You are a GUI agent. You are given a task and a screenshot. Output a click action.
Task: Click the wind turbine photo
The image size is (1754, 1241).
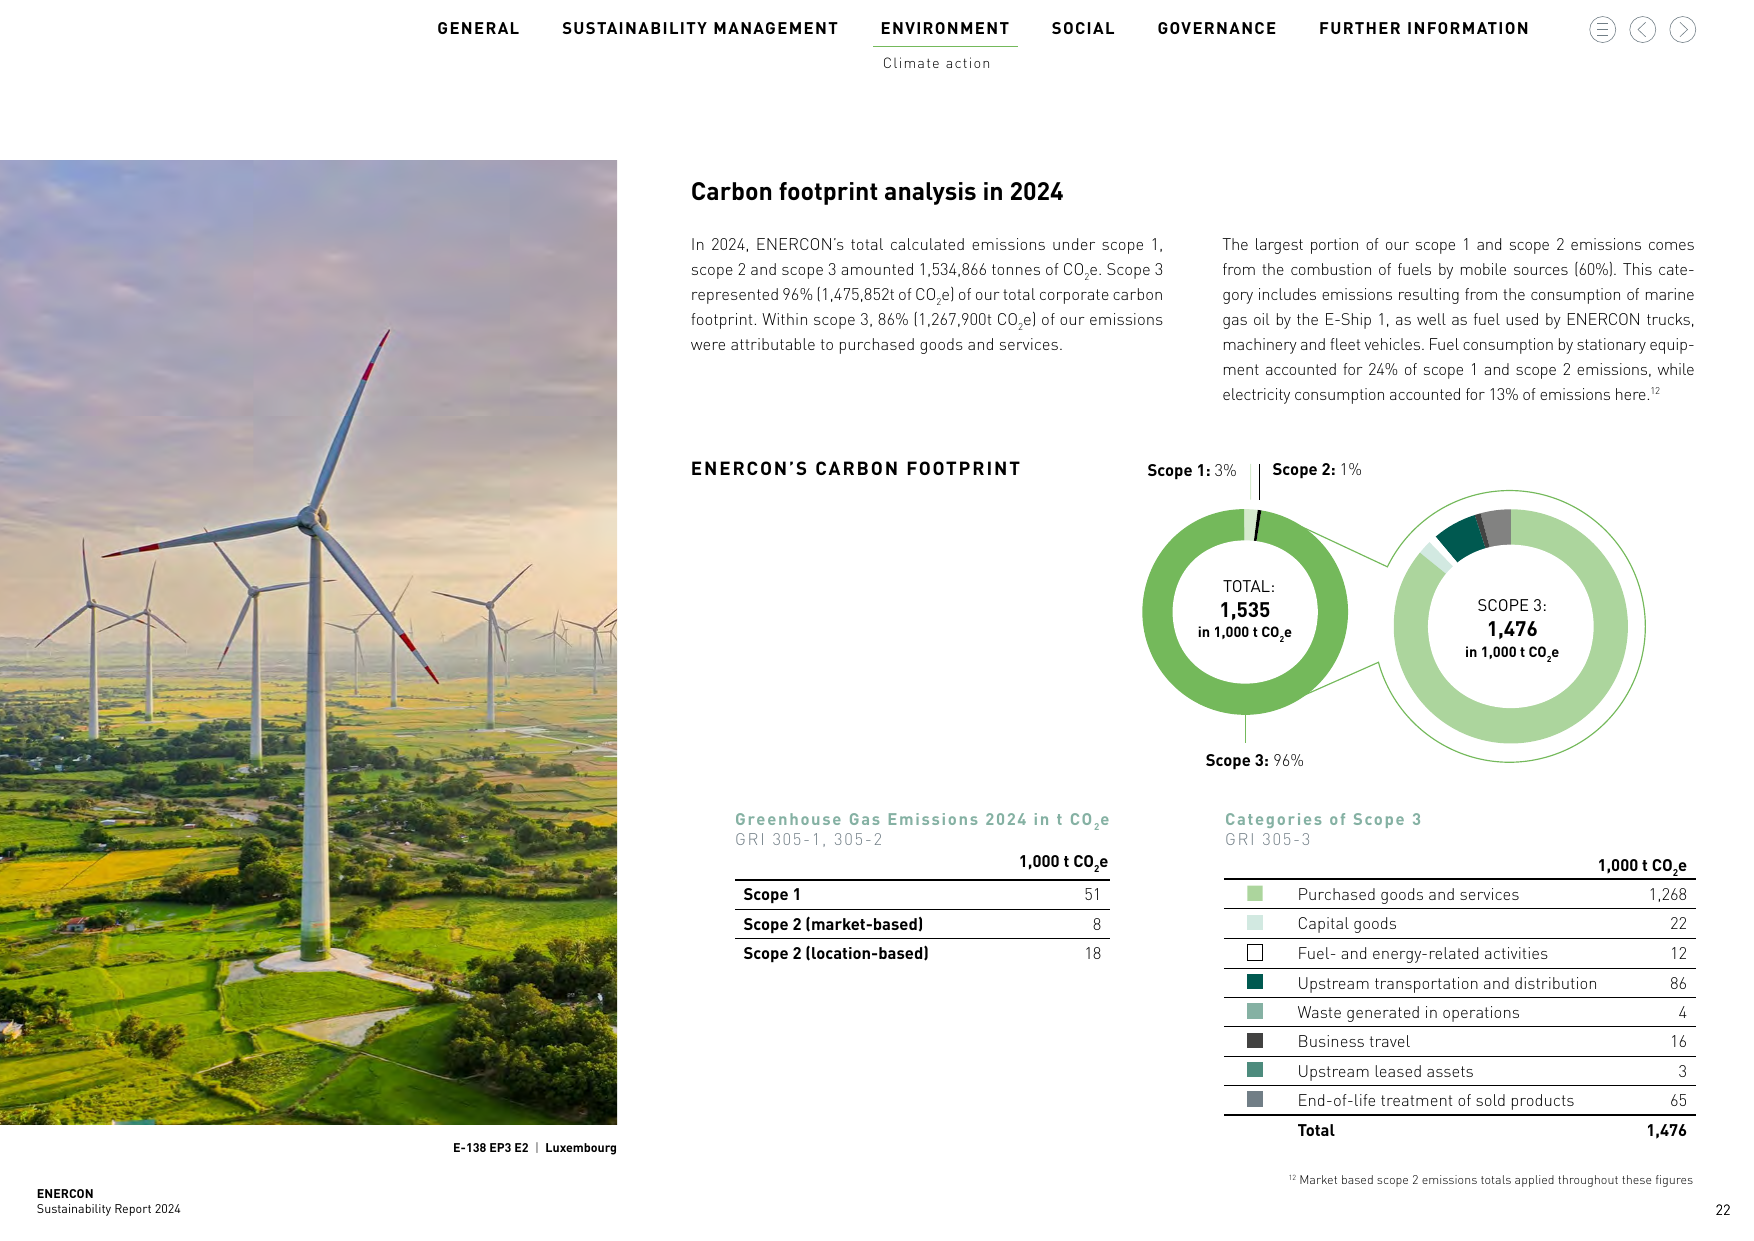308,642
